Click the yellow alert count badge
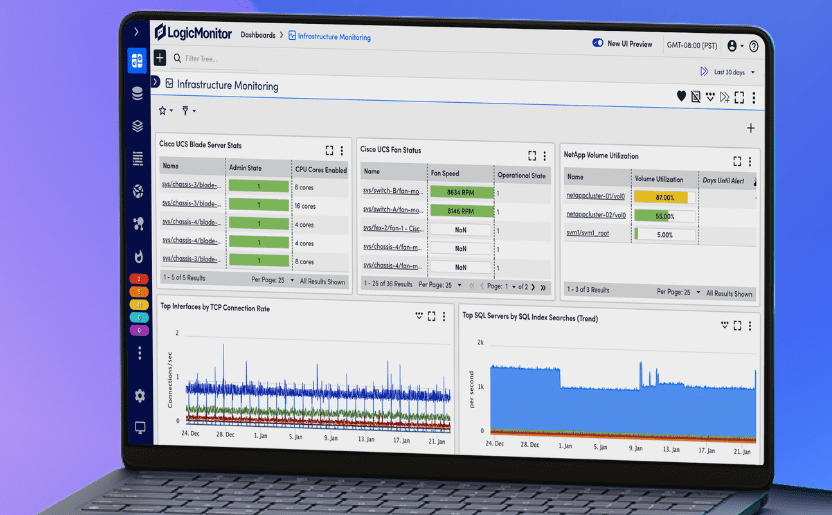 coord(139,304)
